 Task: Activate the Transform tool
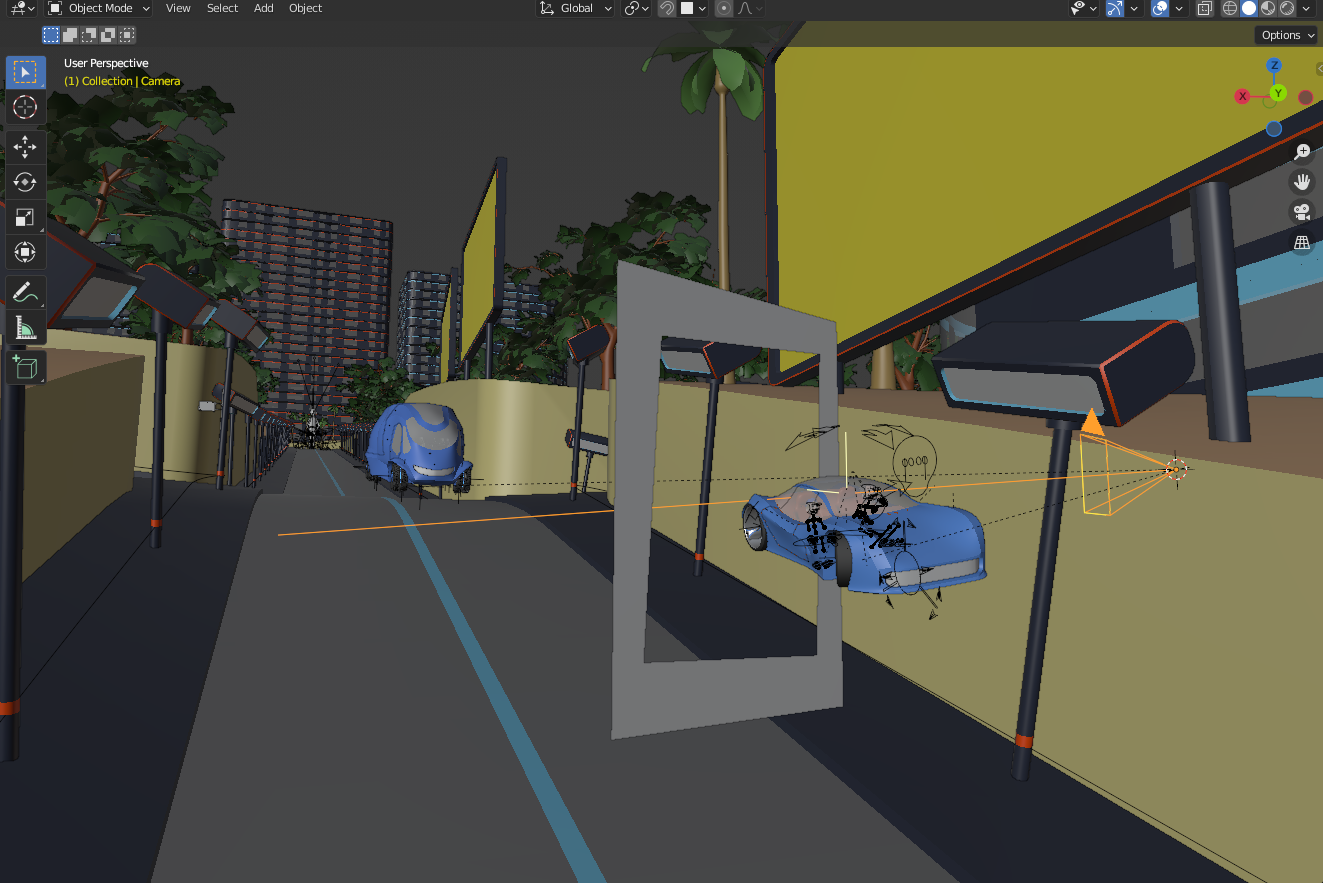[x=25, y=252]
